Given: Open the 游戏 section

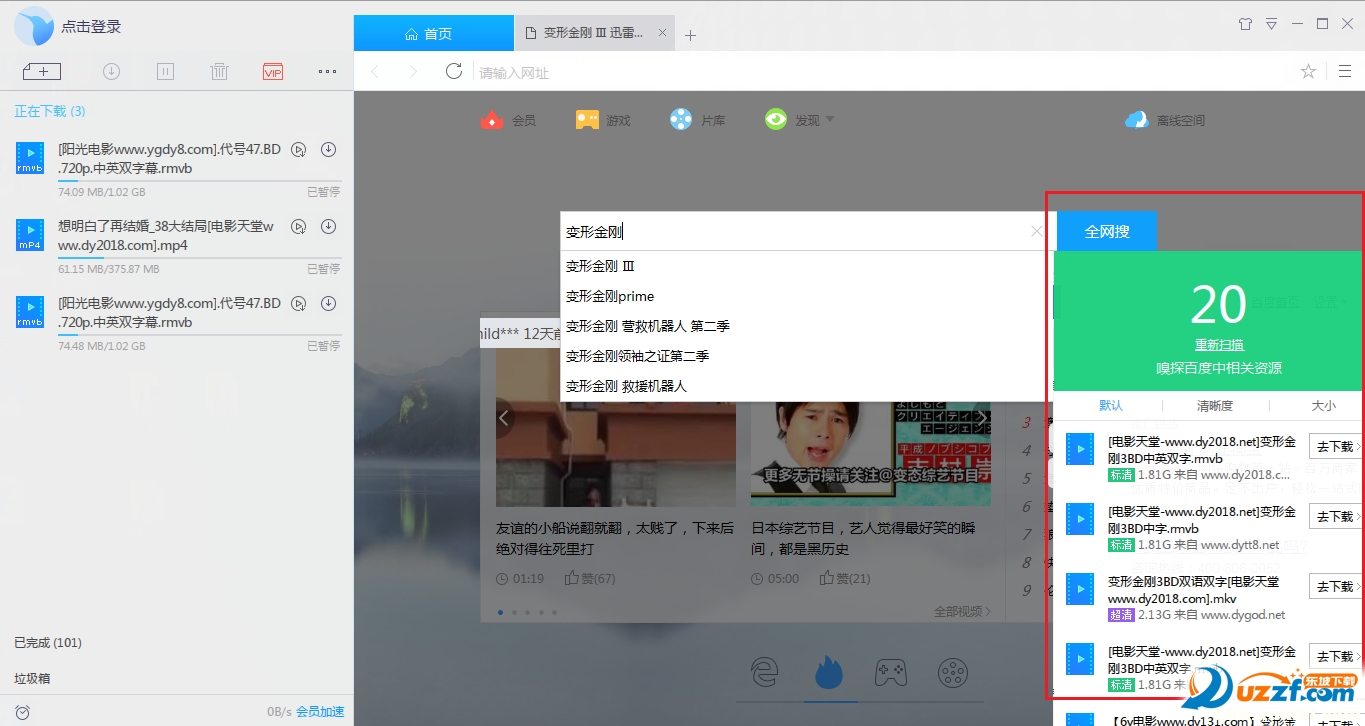Looking at the screenshot, I should (603, 120).
